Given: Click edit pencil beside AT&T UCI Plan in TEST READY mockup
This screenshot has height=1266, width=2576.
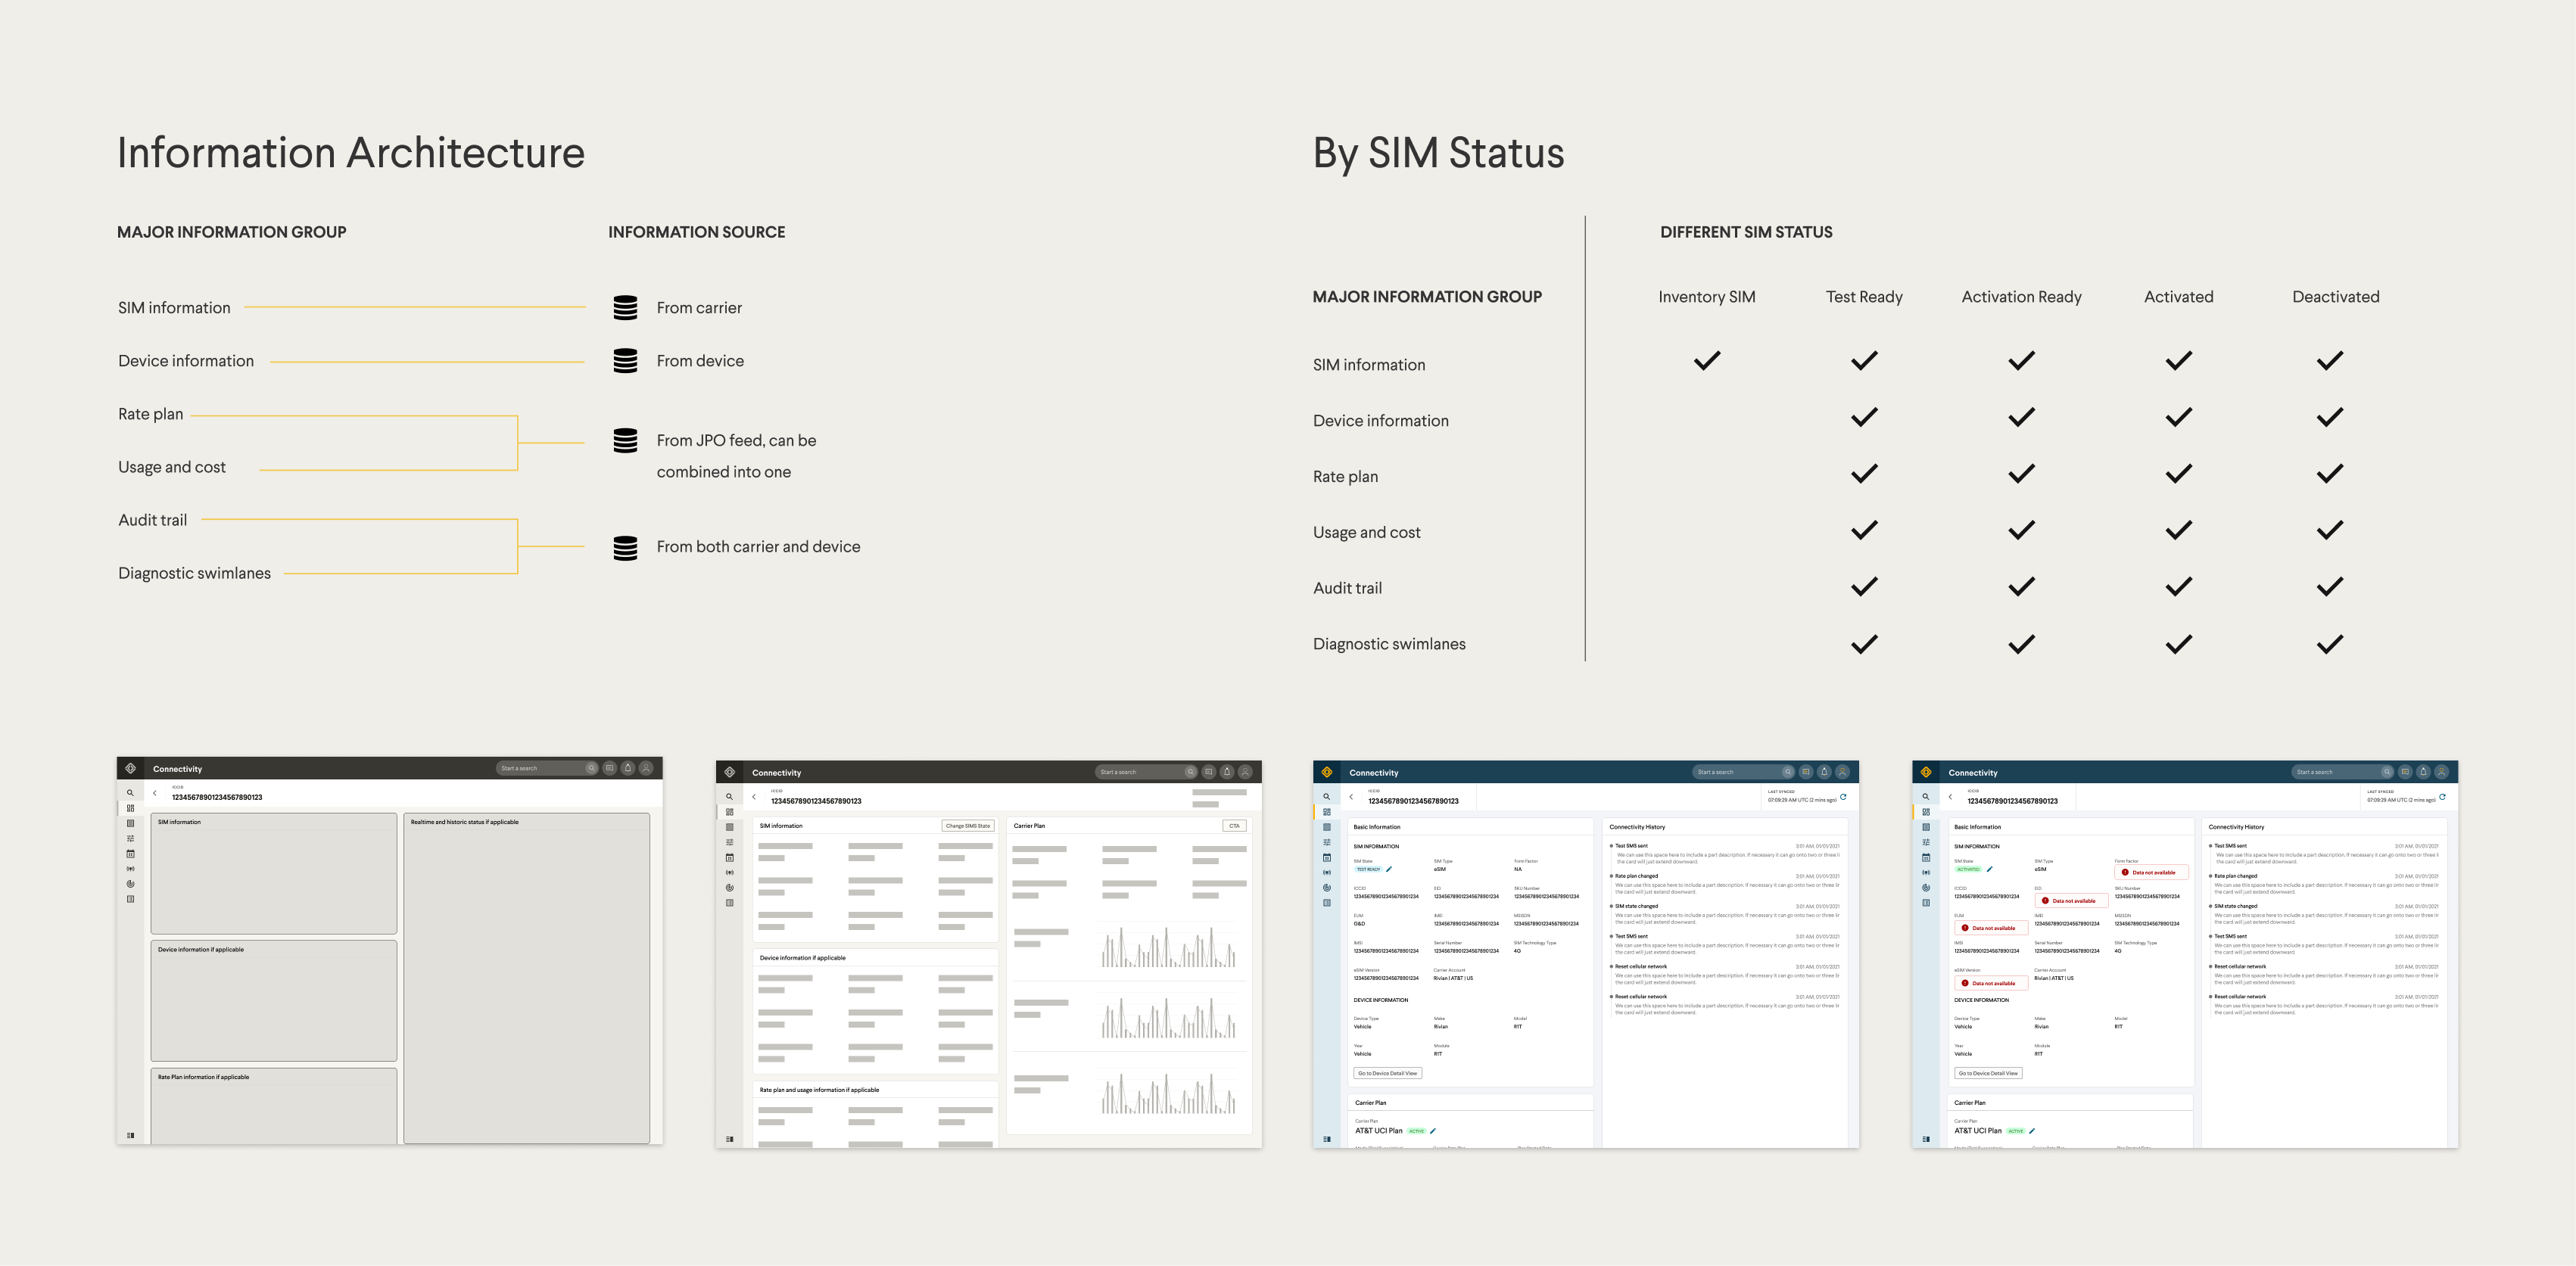Looking at the screenshot, I should click(1433, 1131).
